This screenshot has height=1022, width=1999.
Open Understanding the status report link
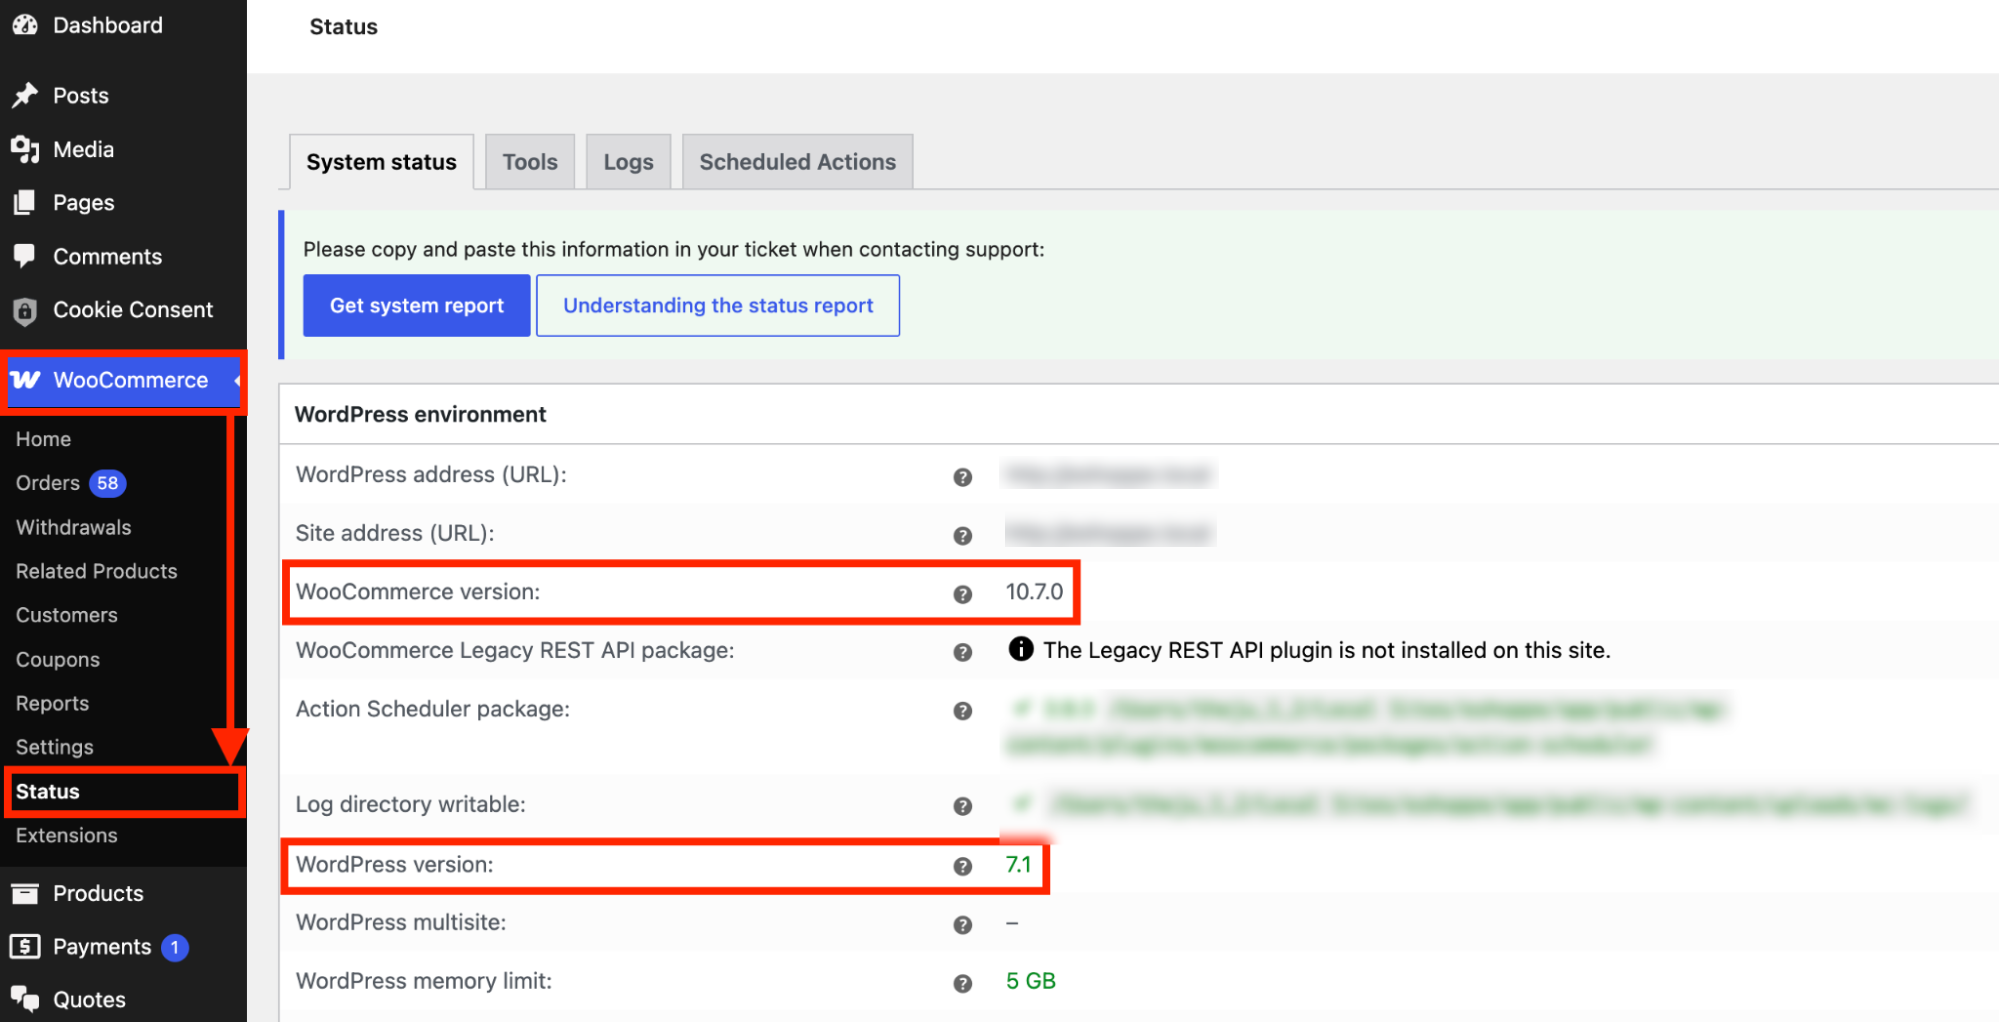pos(718,305)
